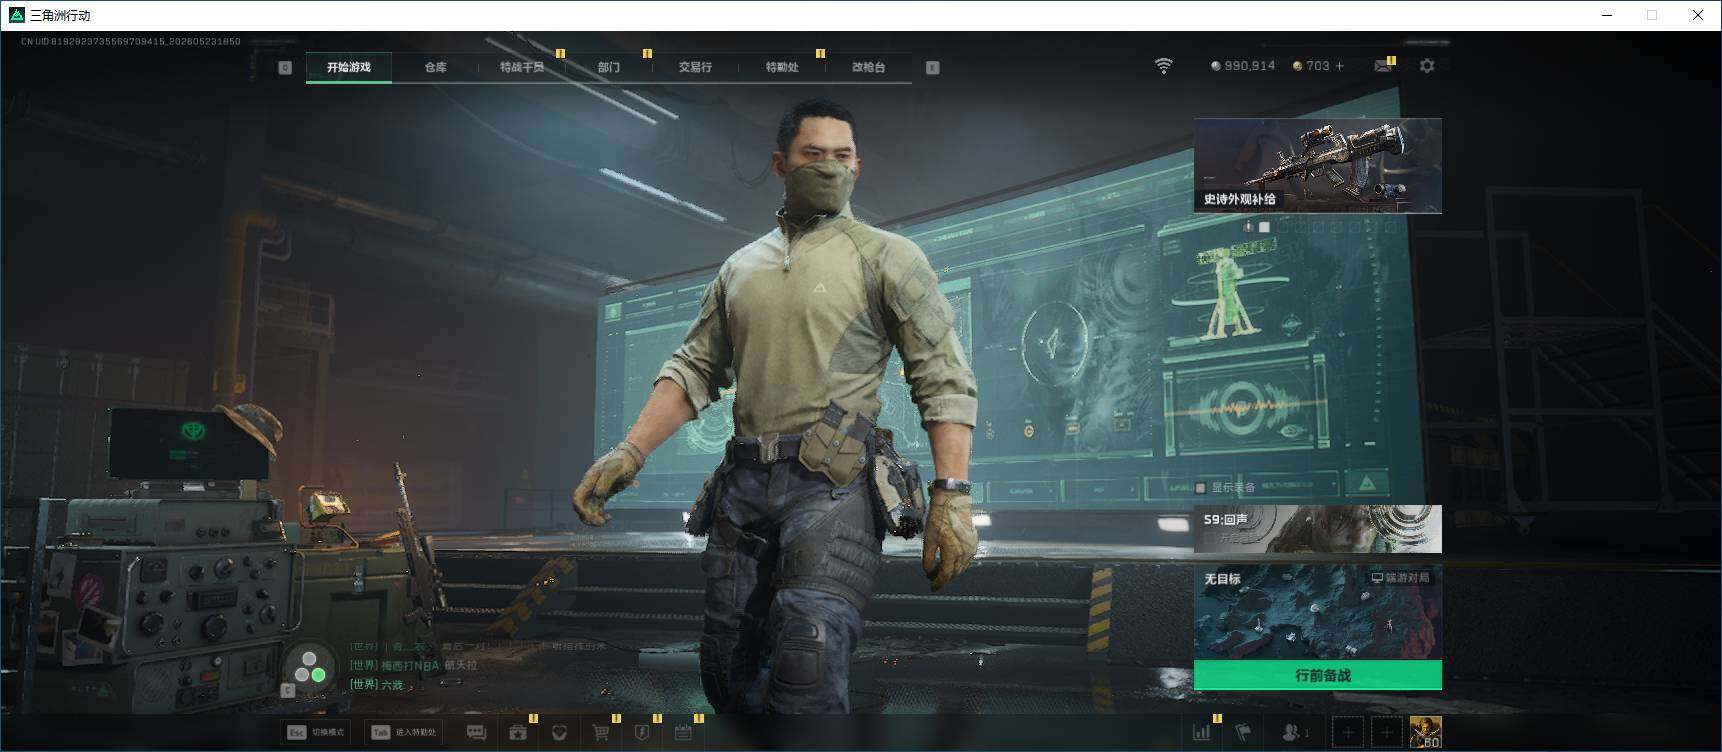Click the previous-tab key icon left of 开始游戏
The width and height of the screenshot is (1722, 752).
coord(285,67)
